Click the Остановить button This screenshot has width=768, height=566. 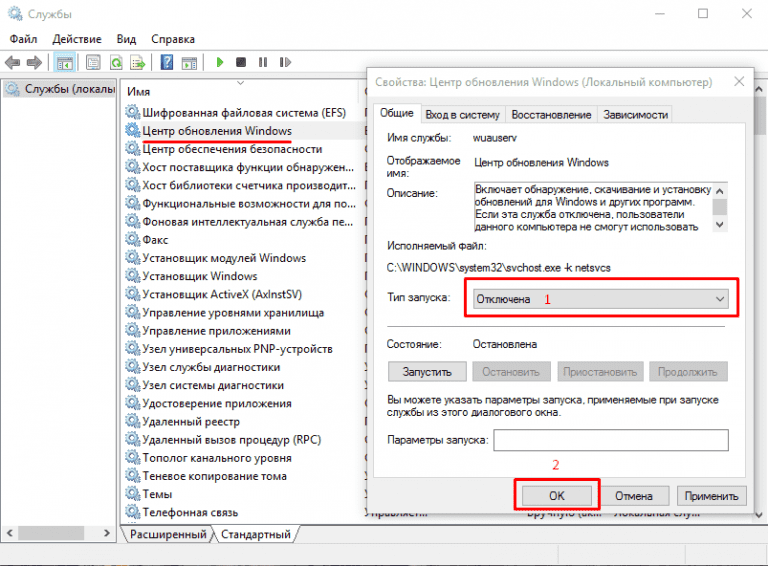click(x=511, y=372)
